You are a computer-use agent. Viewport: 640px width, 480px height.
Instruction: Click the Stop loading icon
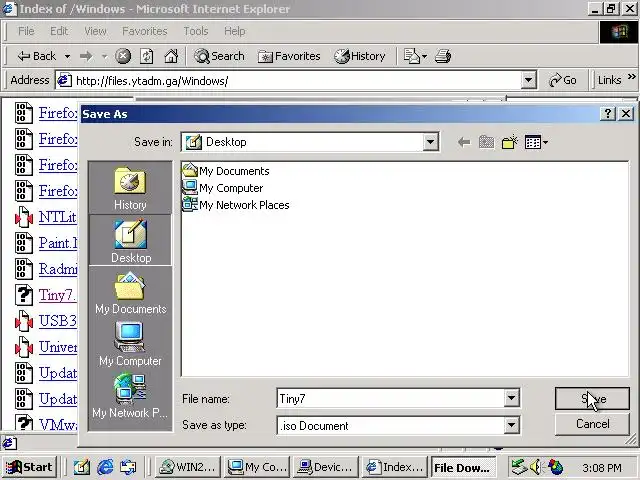[x=123, y=56]
